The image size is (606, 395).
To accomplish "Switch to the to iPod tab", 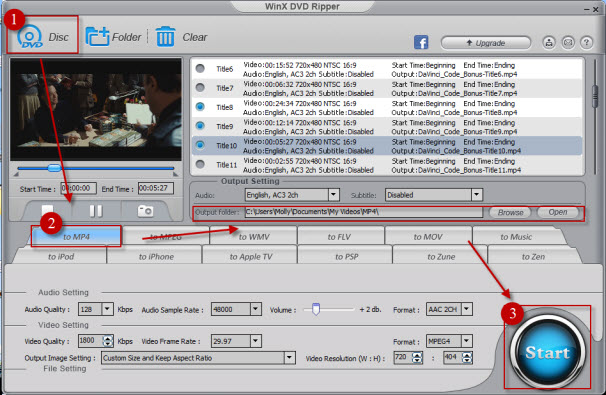I will (61, 256).
